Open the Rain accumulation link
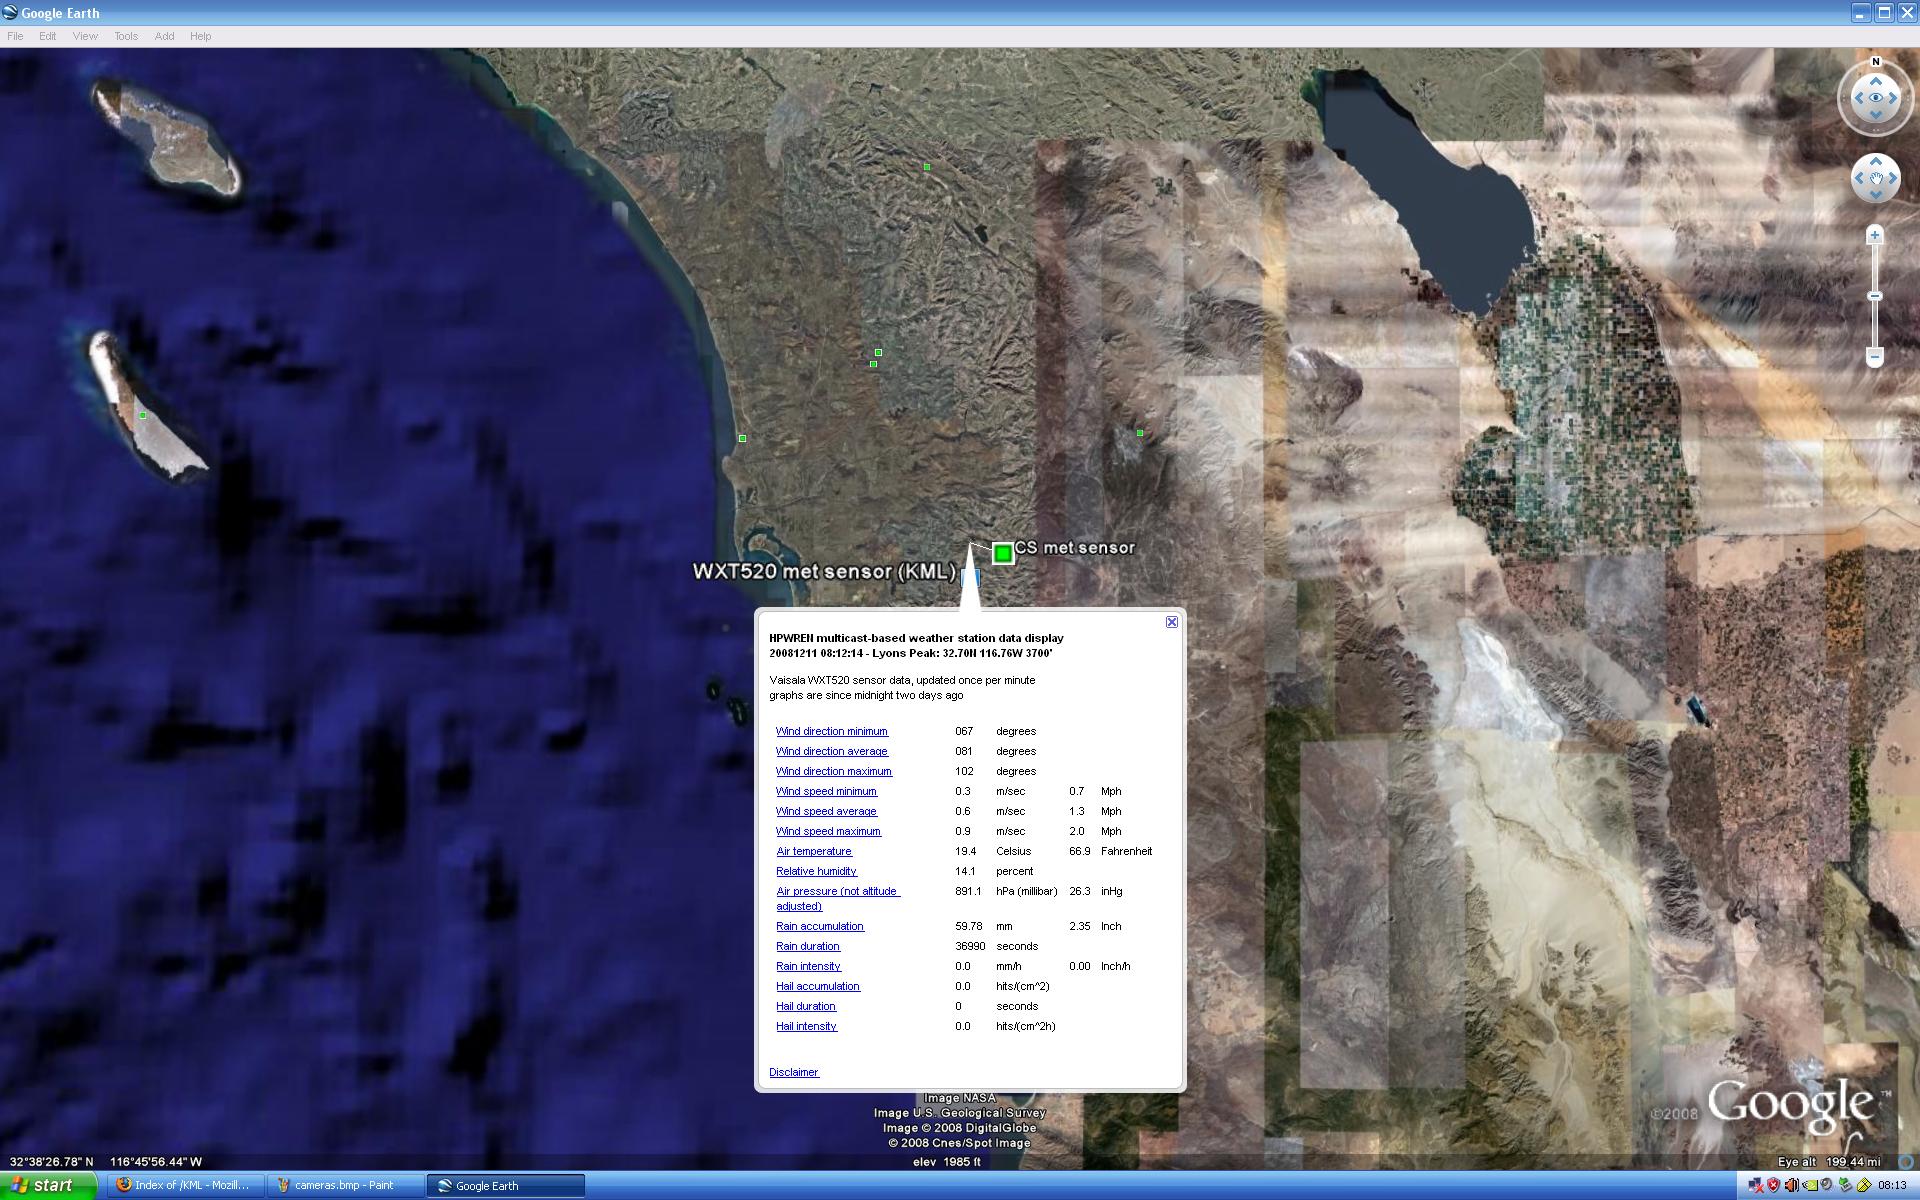The image size is (1920, 1200). click(x=820, y=926)
